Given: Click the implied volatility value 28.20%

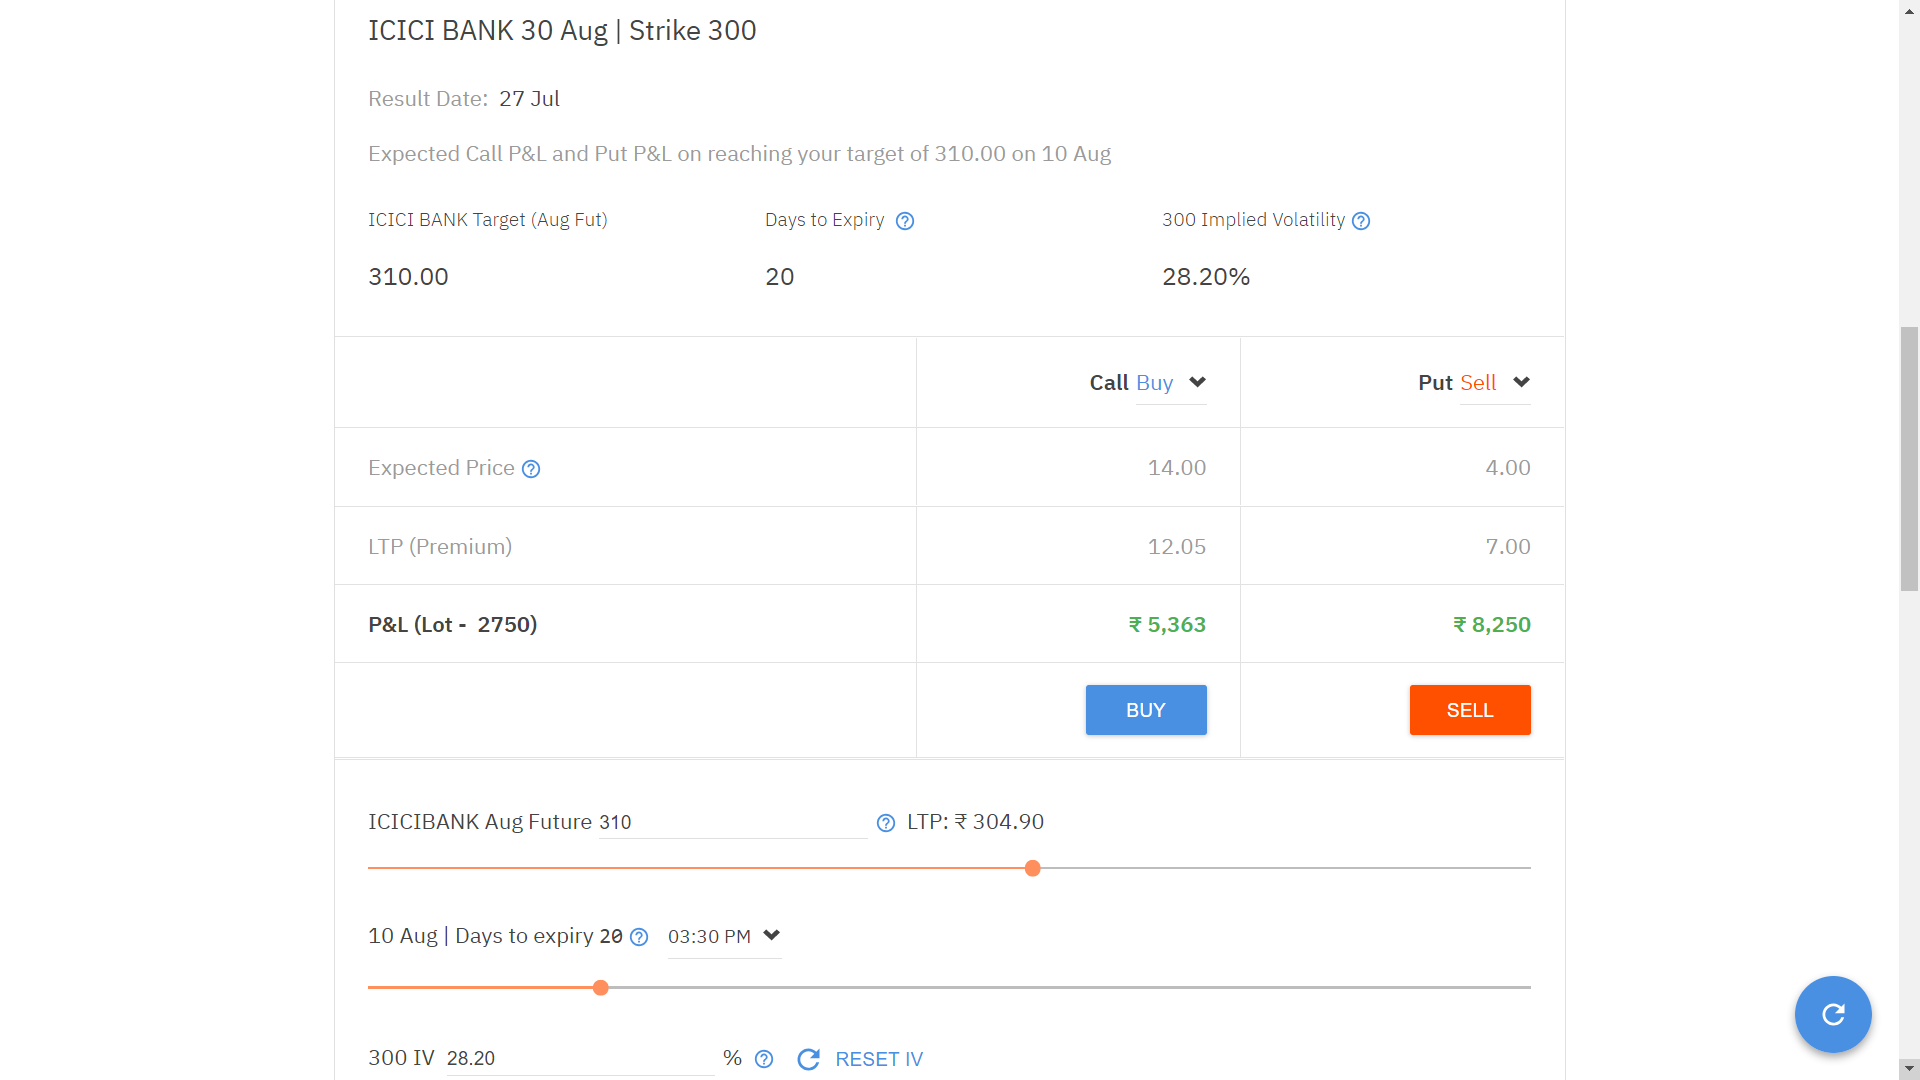Looking at the screenshot, I should click(x=1206, y=277).
